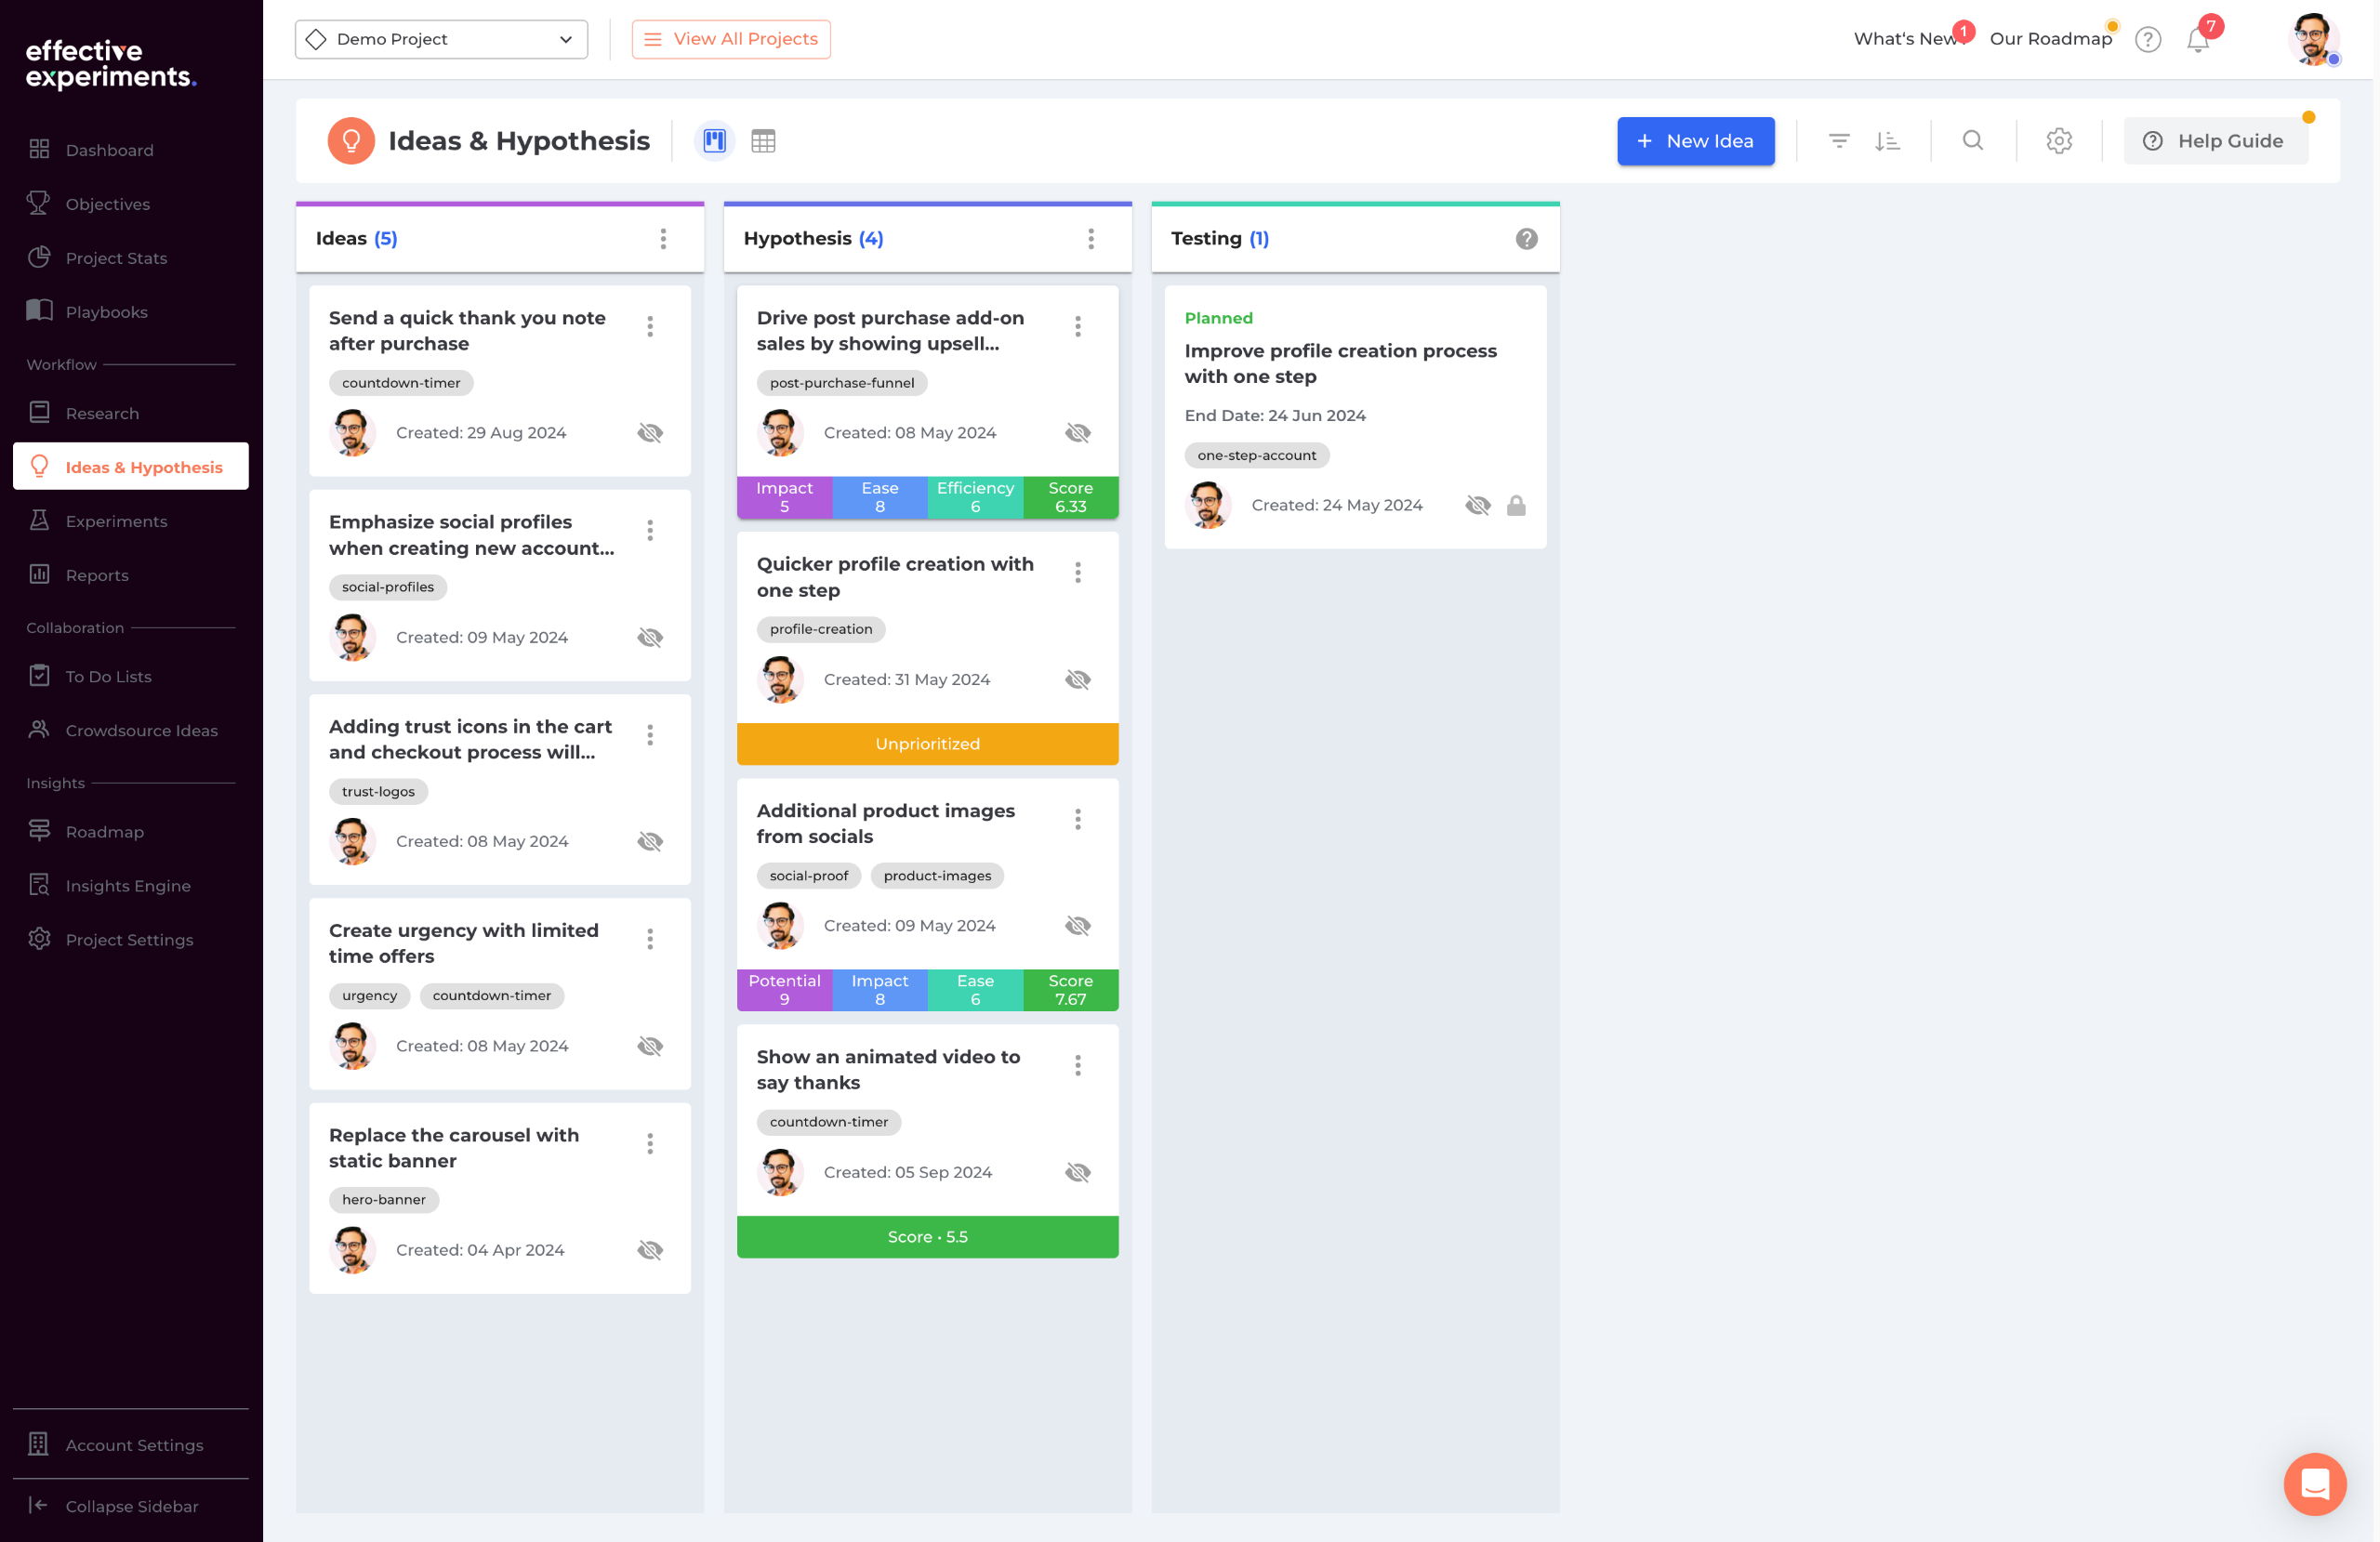
Task: Open the search magnifier icon
Action: tap(1972, 141)
